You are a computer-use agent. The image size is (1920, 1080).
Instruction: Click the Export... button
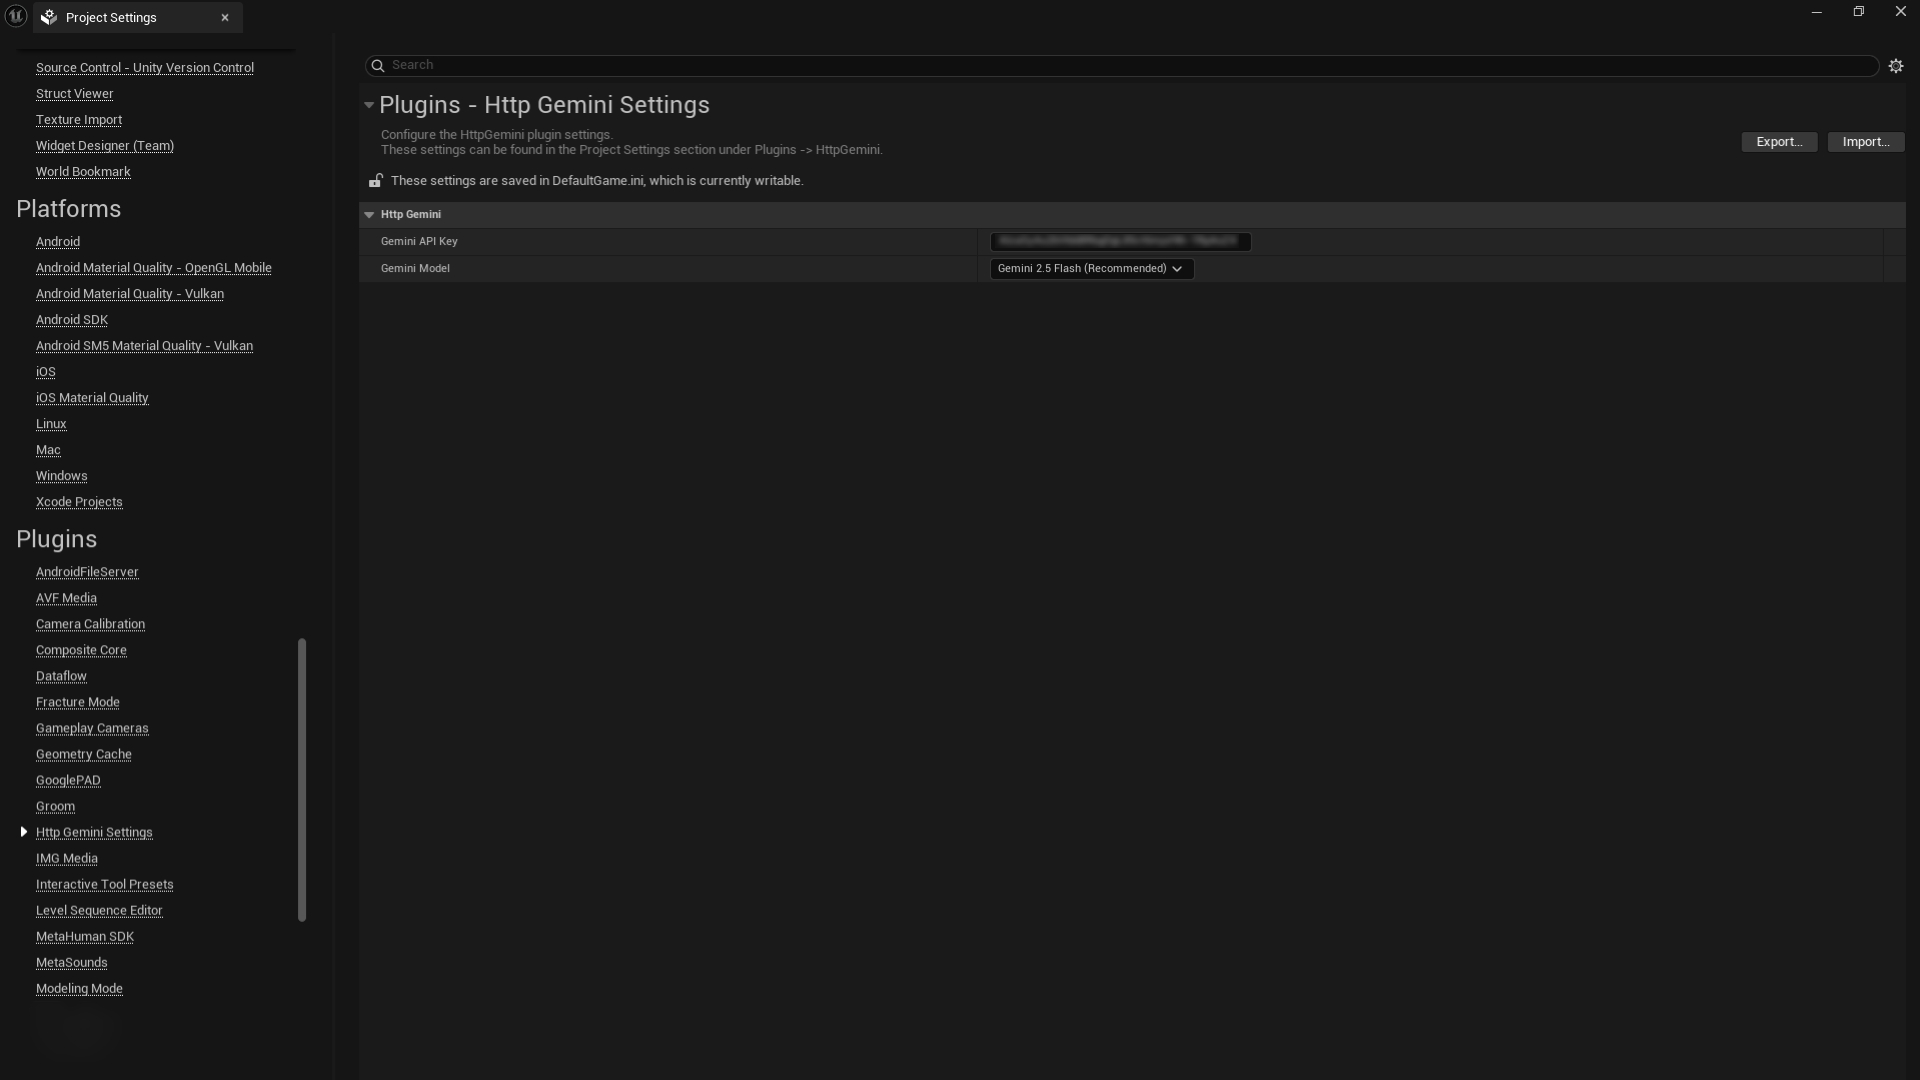coord(1779,142)
